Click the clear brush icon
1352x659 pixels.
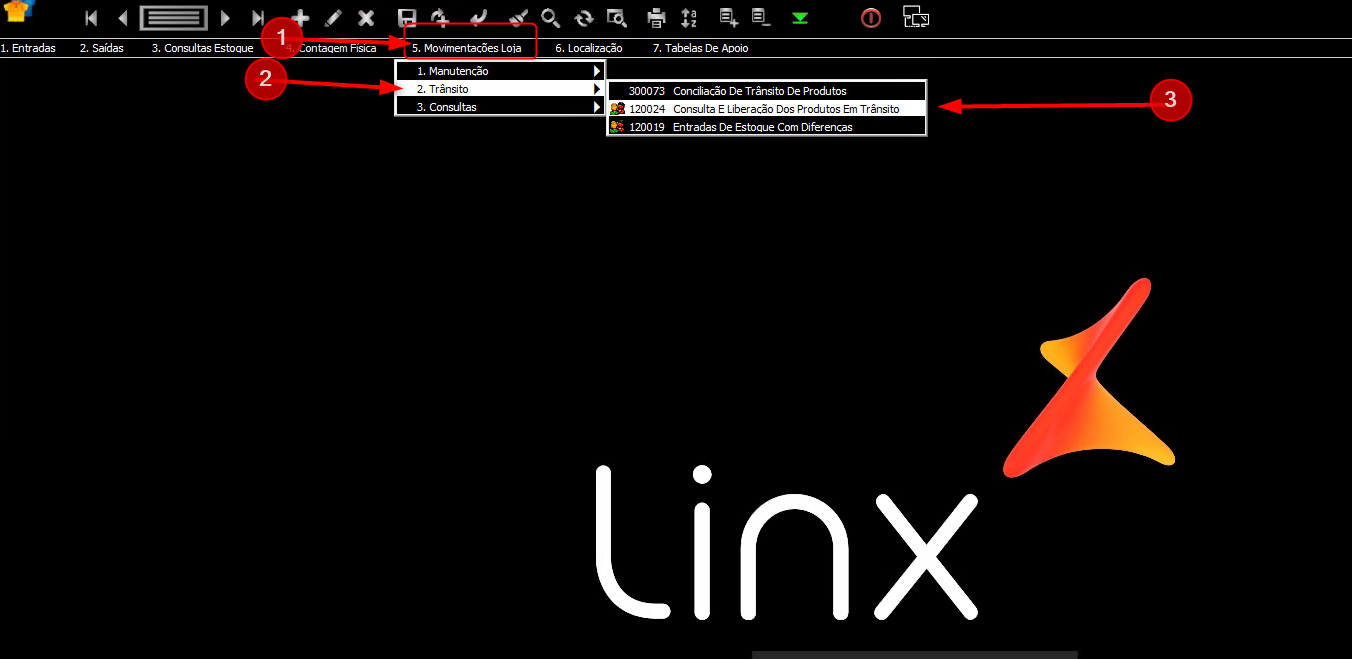click(x=517, y=18)
